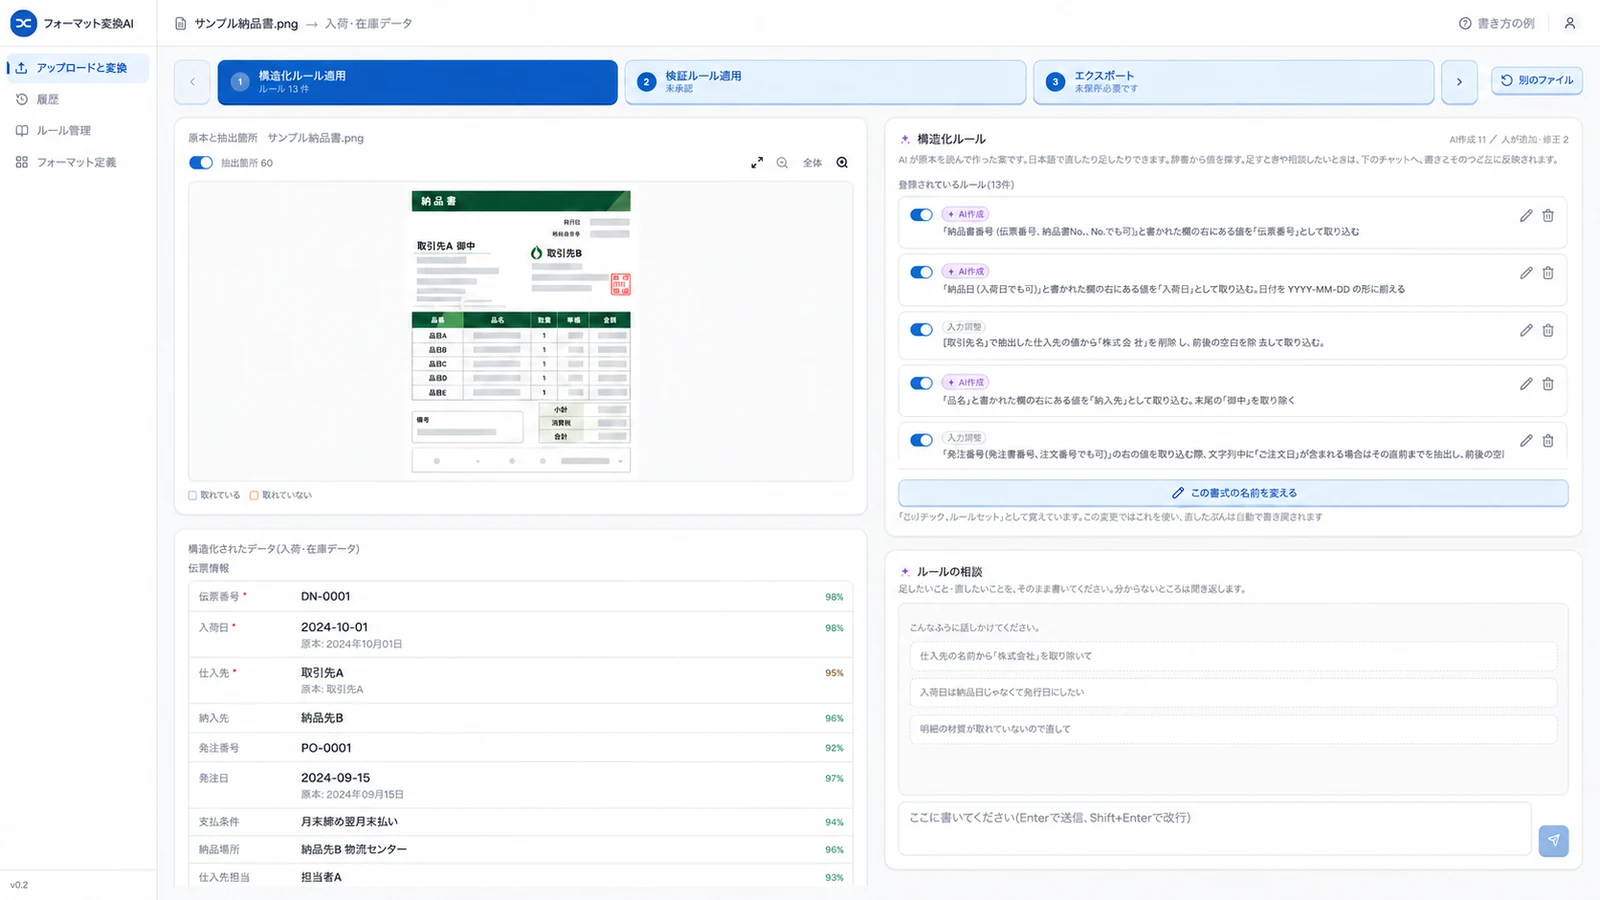
Task: Switch to the 検証ルール適用 step
Action: (x=825, y=82)
